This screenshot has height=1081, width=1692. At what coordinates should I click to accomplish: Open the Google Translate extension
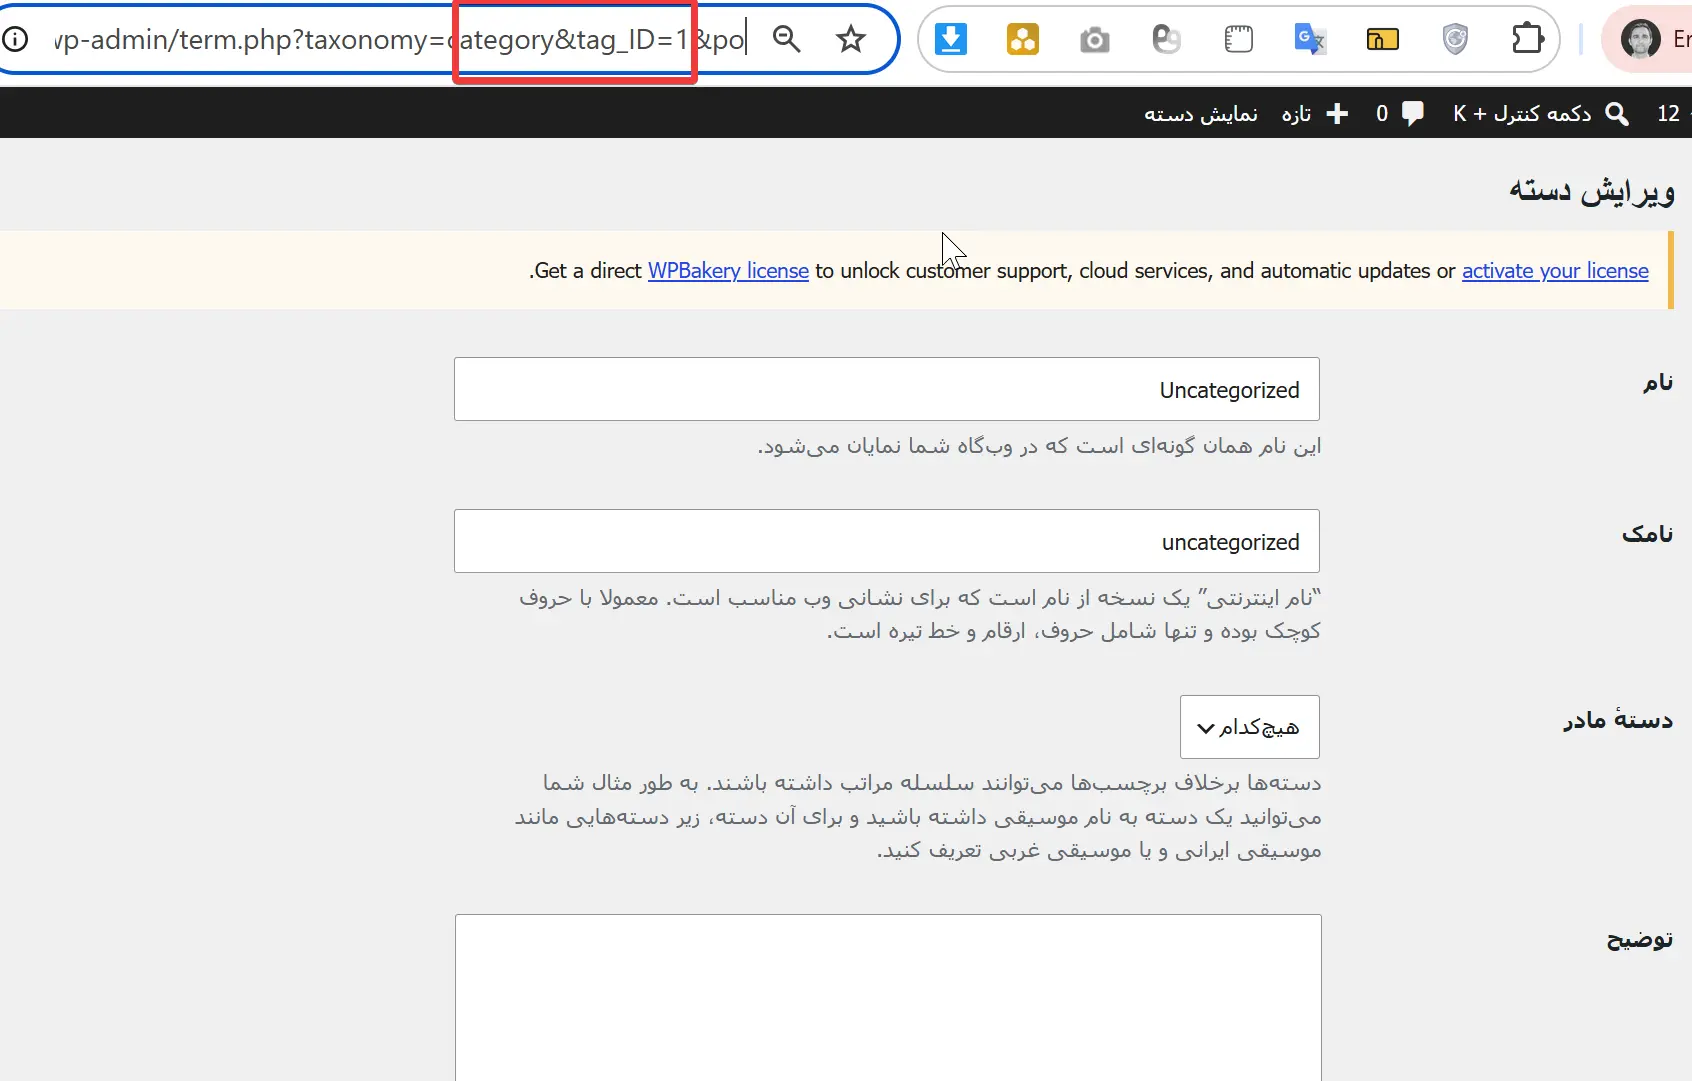pos(1310,40)
